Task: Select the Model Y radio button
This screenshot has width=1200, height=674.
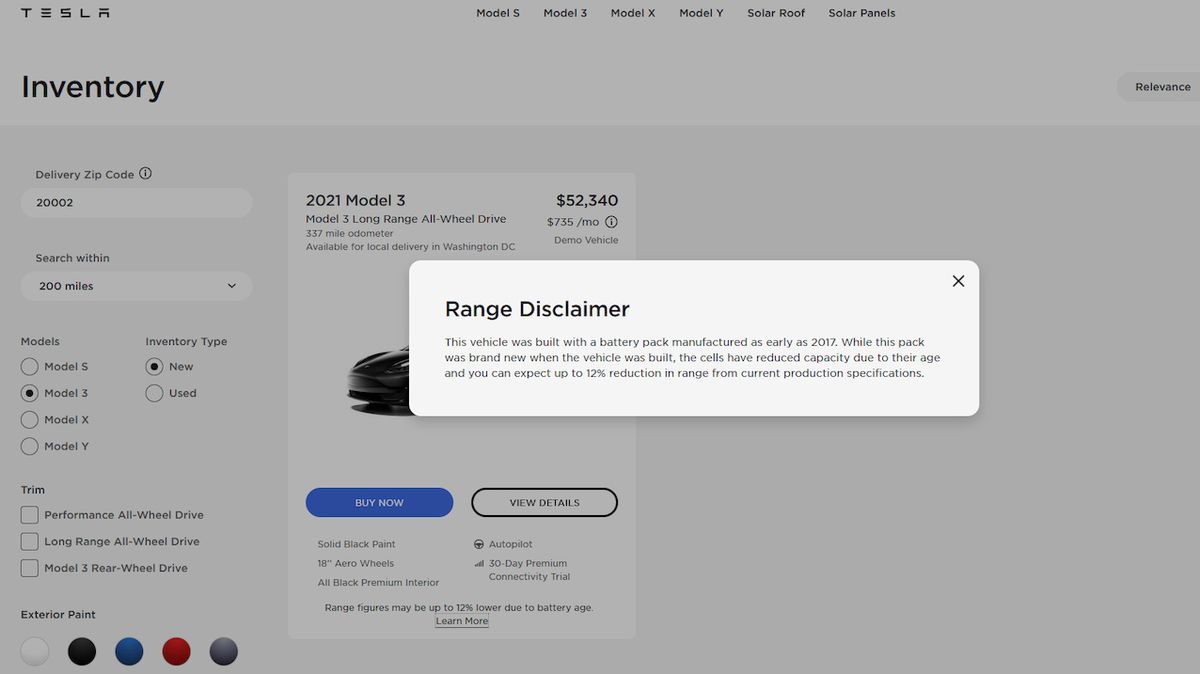Action: click(30, 446)
